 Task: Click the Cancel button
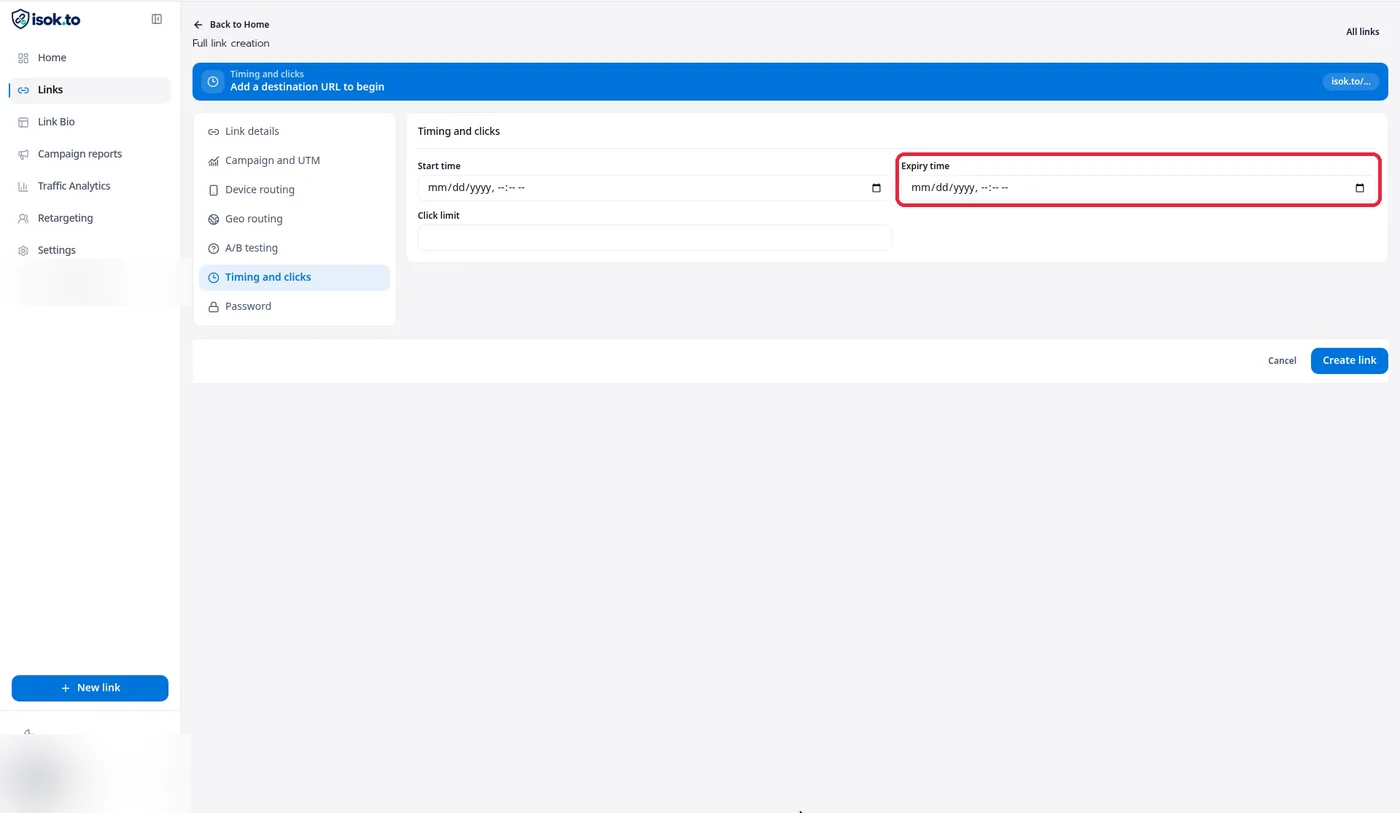pos(1282,361)
